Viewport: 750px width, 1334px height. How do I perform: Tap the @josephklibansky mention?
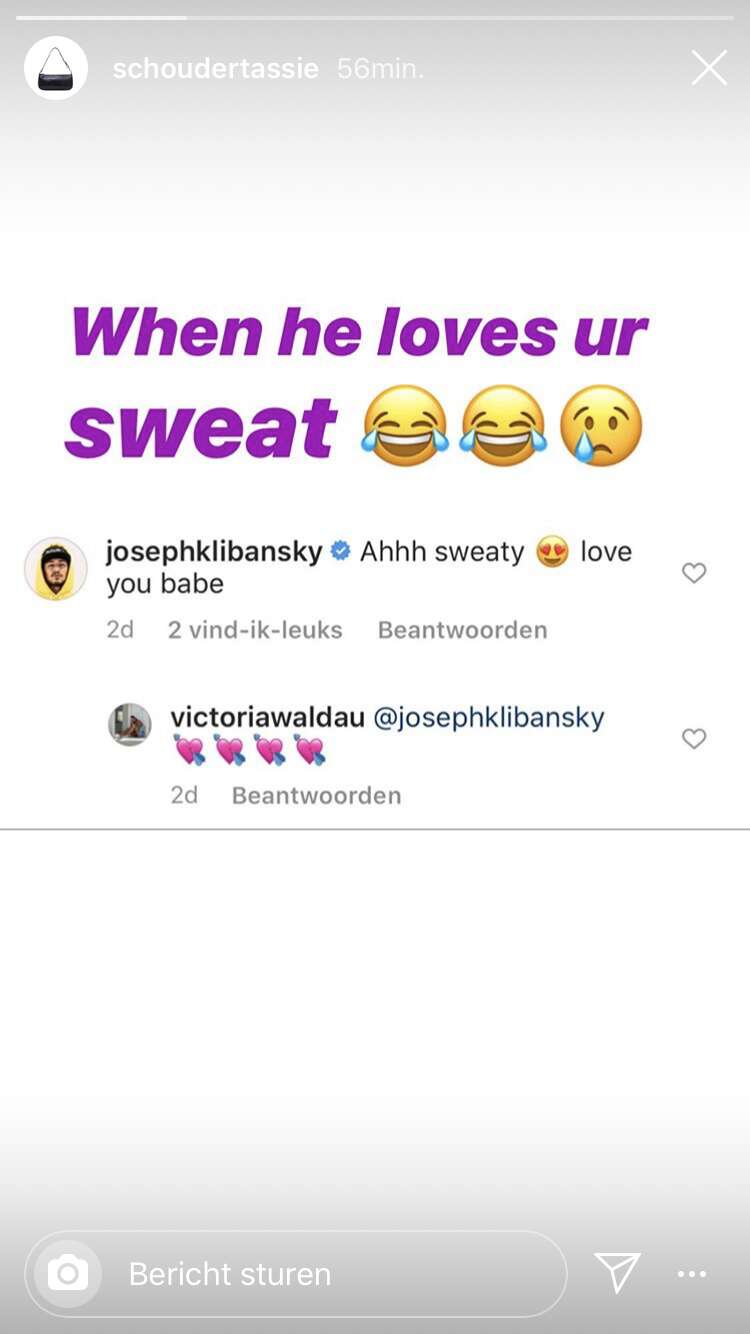tap(489, 717)
